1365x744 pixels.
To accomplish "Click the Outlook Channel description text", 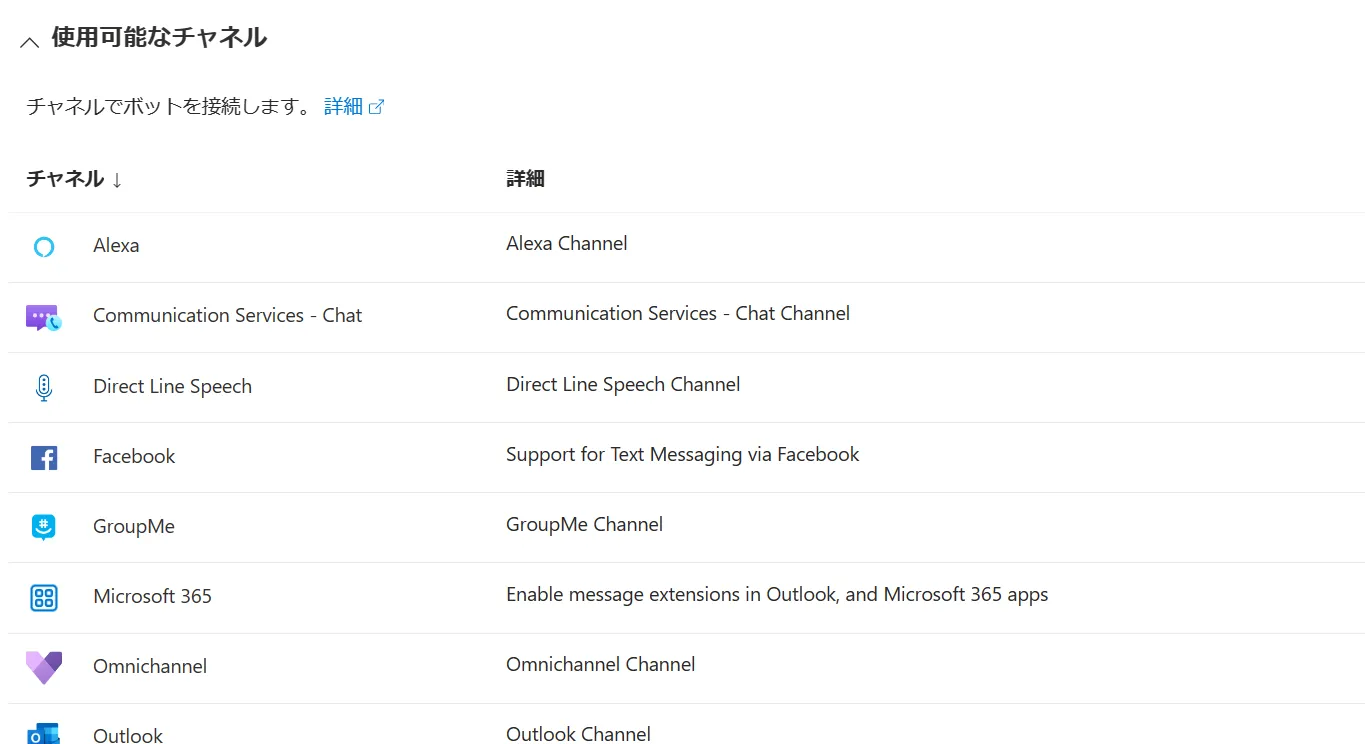I will pos(578,734).
